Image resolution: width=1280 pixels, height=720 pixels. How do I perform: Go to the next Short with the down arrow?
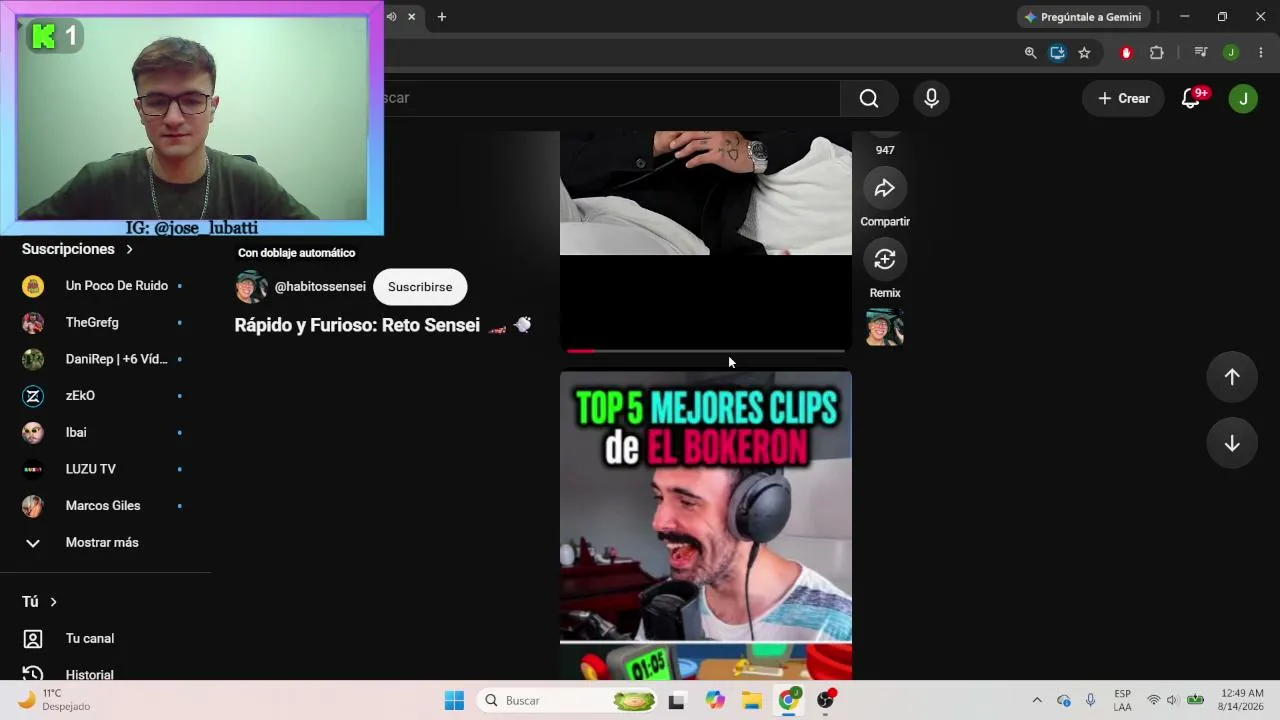pos(1232,444)
